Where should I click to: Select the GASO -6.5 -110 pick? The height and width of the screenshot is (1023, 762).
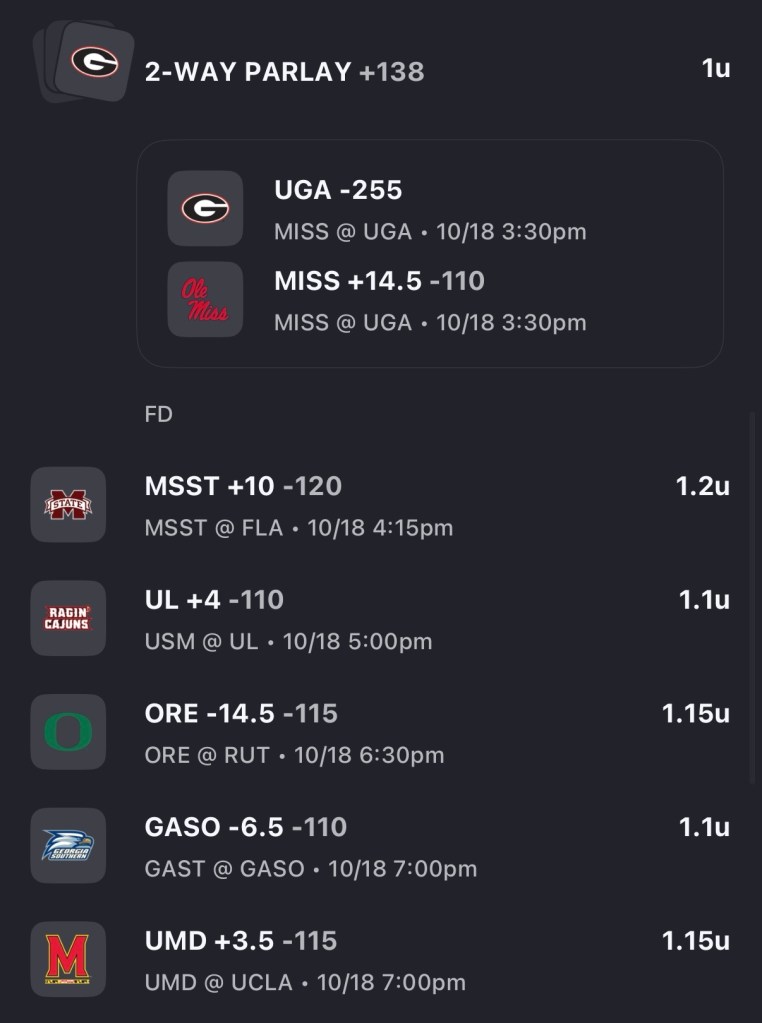246,828
